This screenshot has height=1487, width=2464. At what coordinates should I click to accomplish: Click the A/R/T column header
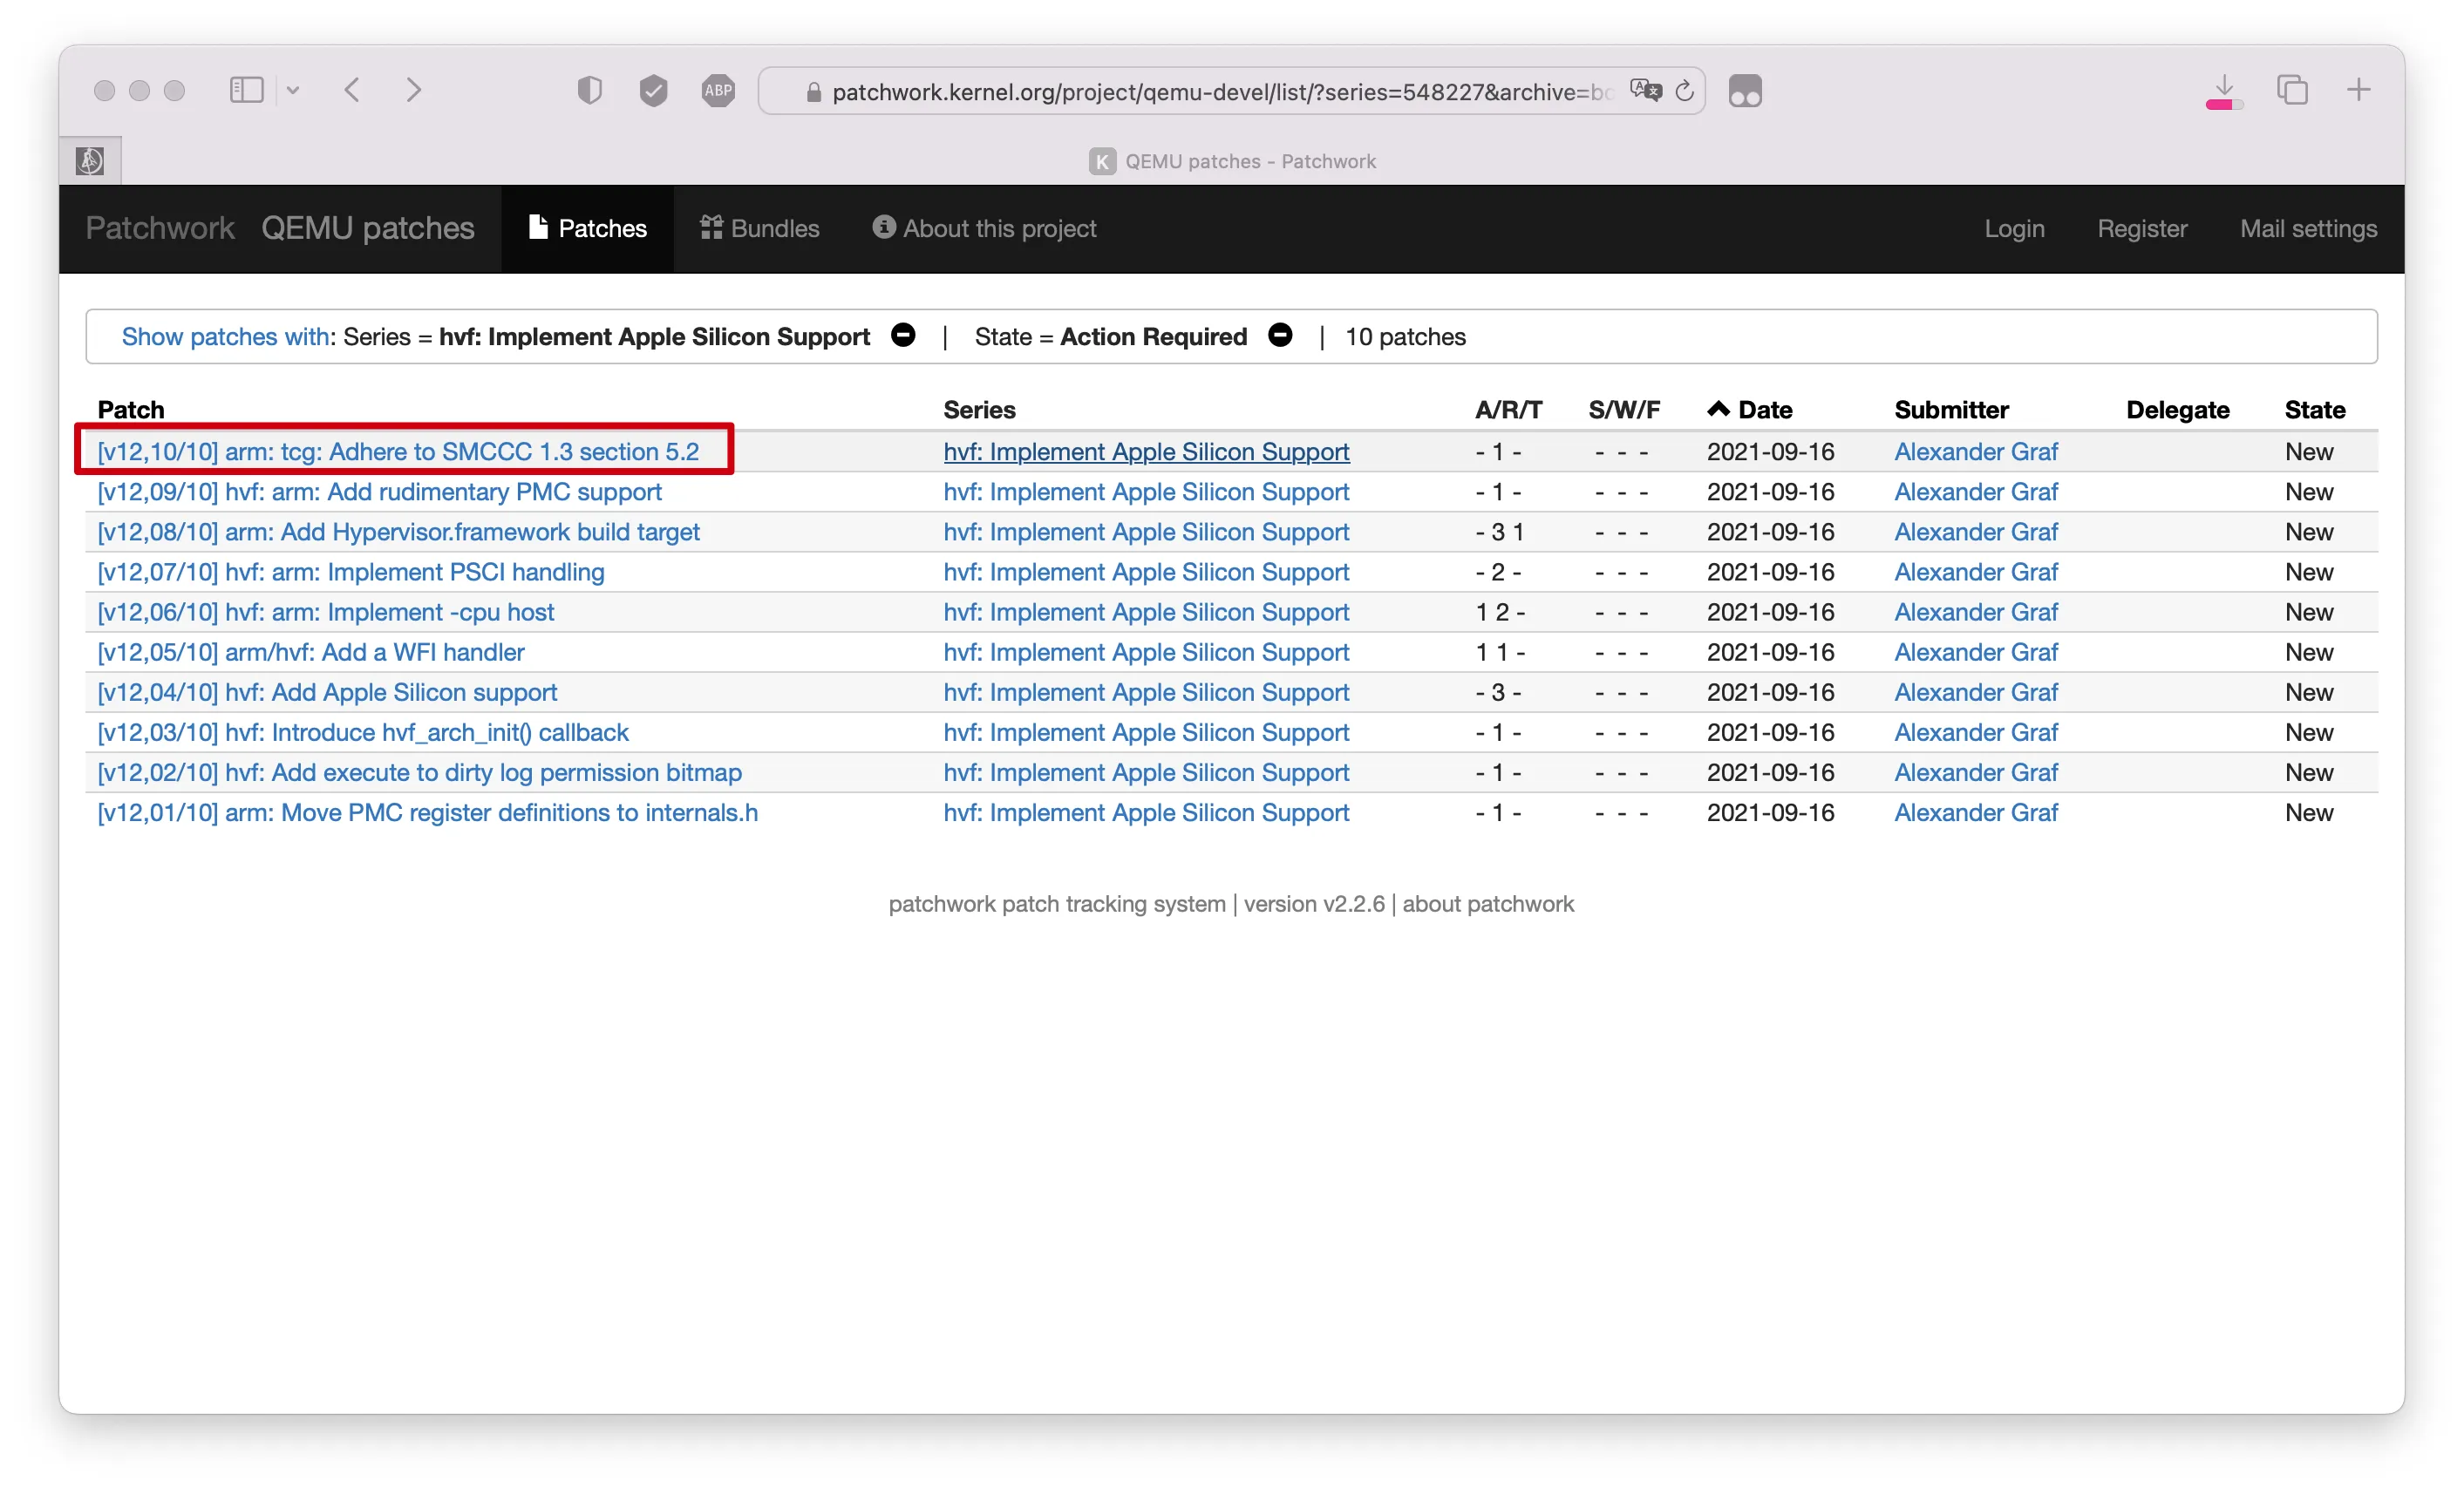pos(1508,410)
